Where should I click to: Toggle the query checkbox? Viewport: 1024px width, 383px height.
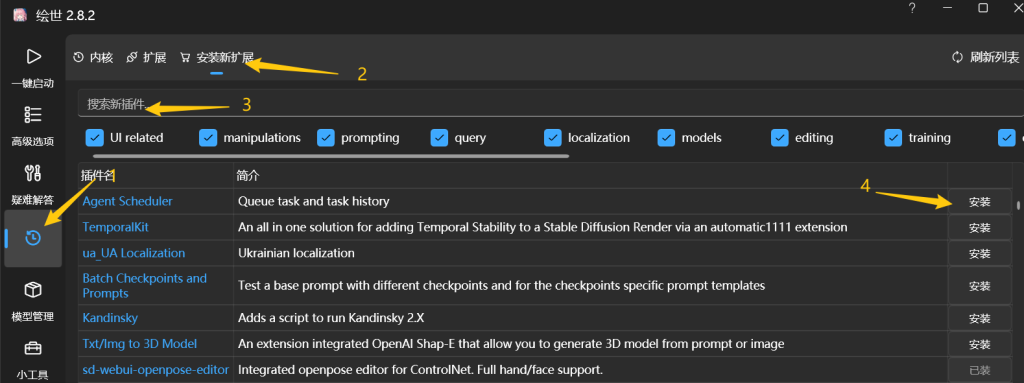pos(440,138)
